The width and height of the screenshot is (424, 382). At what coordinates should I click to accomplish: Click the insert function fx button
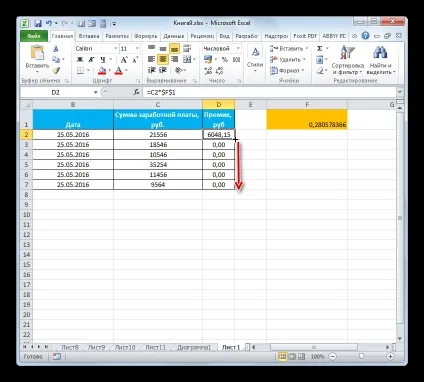[136, 92]
